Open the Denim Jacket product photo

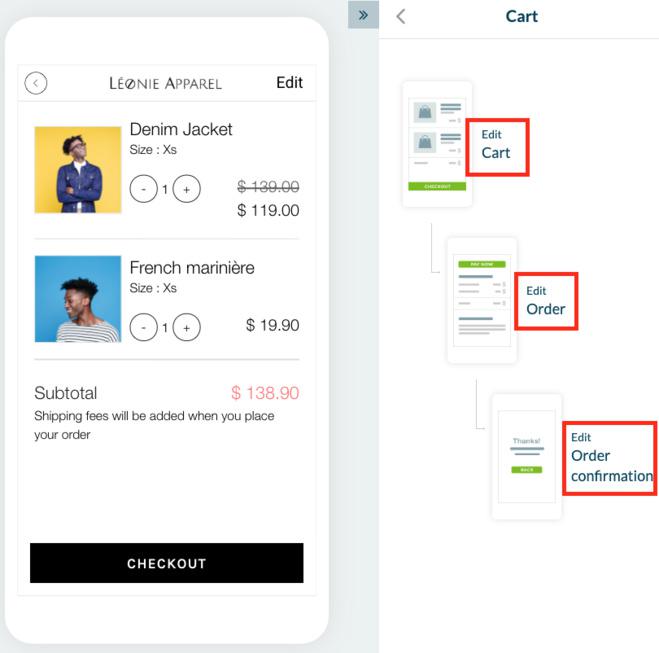click(78, 170)
